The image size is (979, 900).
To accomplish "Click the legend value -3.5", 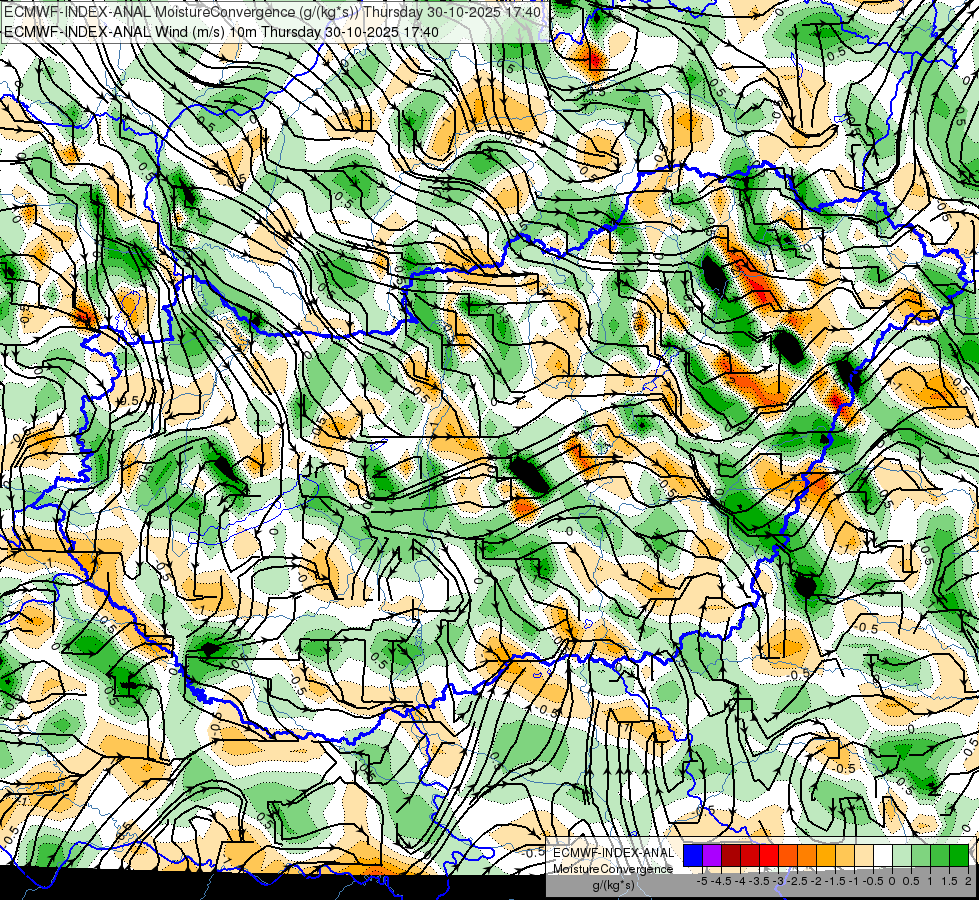I will pyautogui.click(x=760, y=881).
